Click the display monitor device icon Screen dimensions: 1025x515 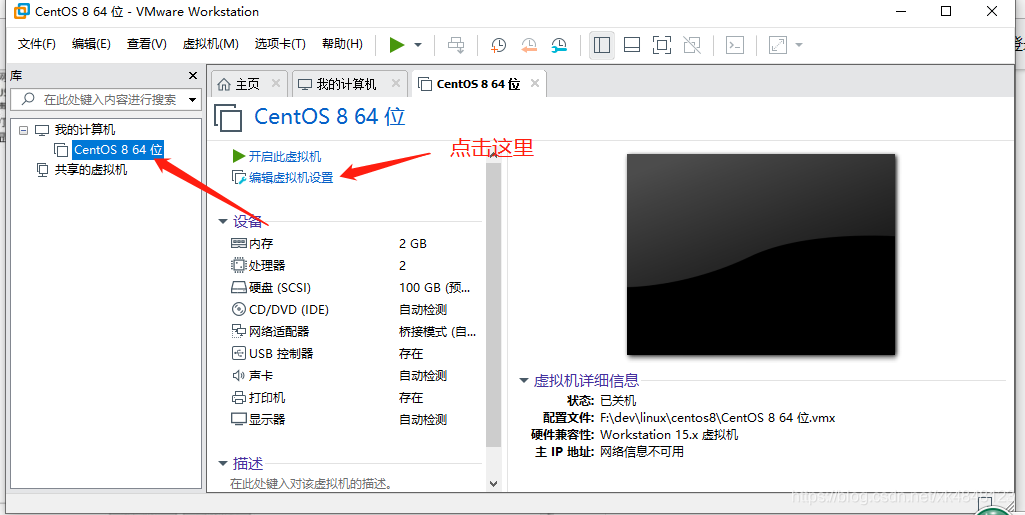click(x=239, y=420)
